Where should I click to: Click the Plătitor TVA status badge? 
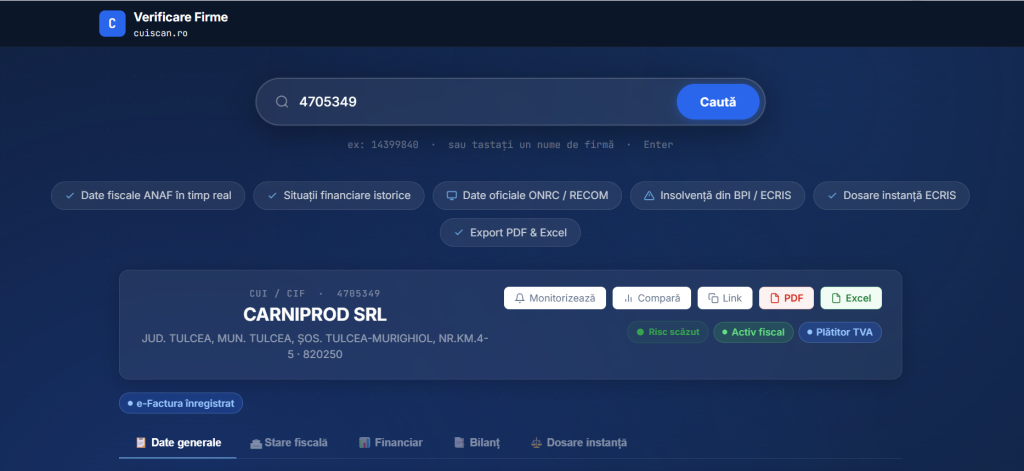[x=840, y=332]
